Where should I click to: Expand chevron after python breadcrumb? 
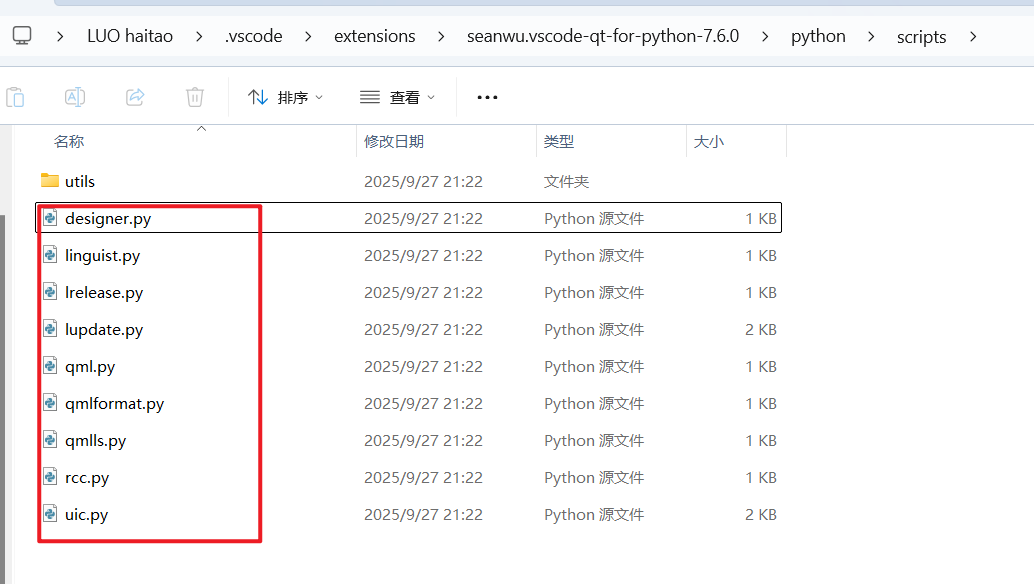pyautogui.click(x=871, y=36)
